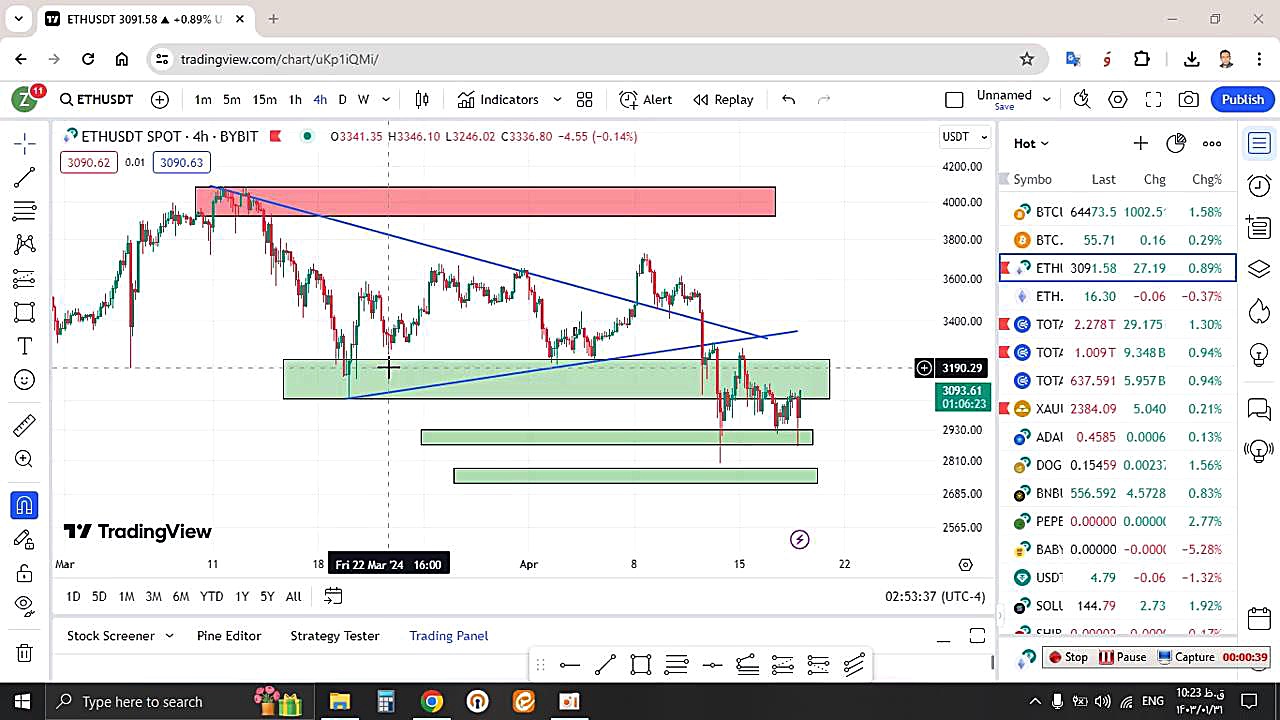Open the forecasting and measurement tools
Screen dimensions: 1280x720
[x=25, y=278]
